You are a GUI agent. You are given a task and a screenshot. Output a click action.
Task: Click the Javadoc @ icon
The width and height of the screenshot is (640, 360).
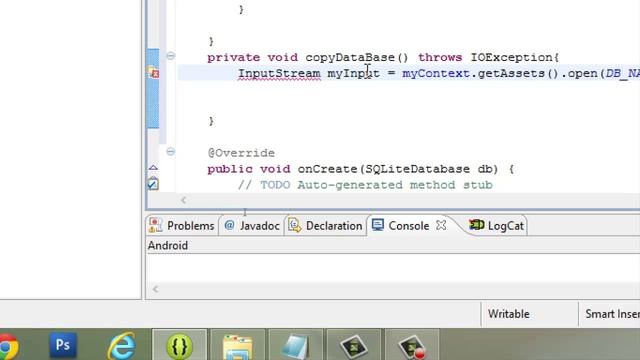click(x=230, y=225)
